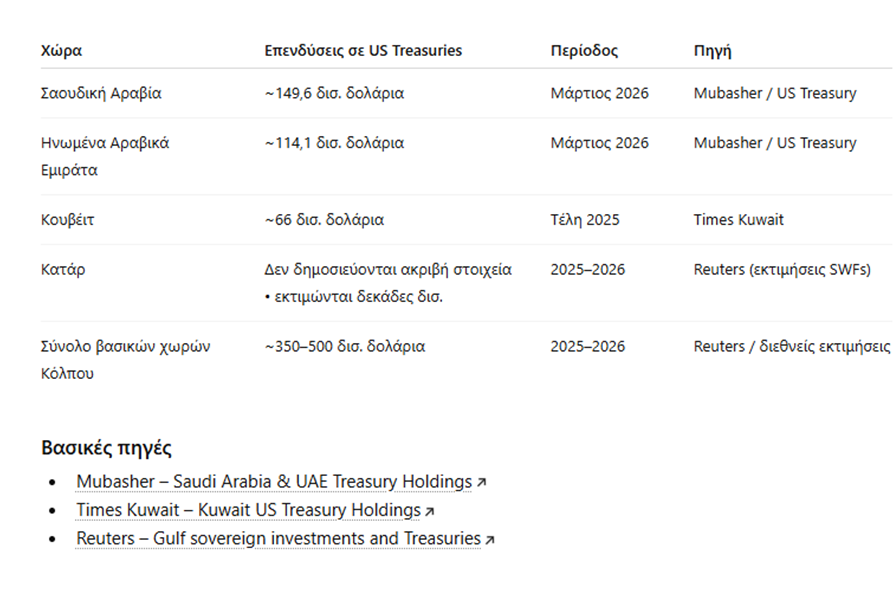Screen dimensions: 895x592
Task: Click the Σαουδική Αραβία row cell
Action: click(x=101, y=93)
